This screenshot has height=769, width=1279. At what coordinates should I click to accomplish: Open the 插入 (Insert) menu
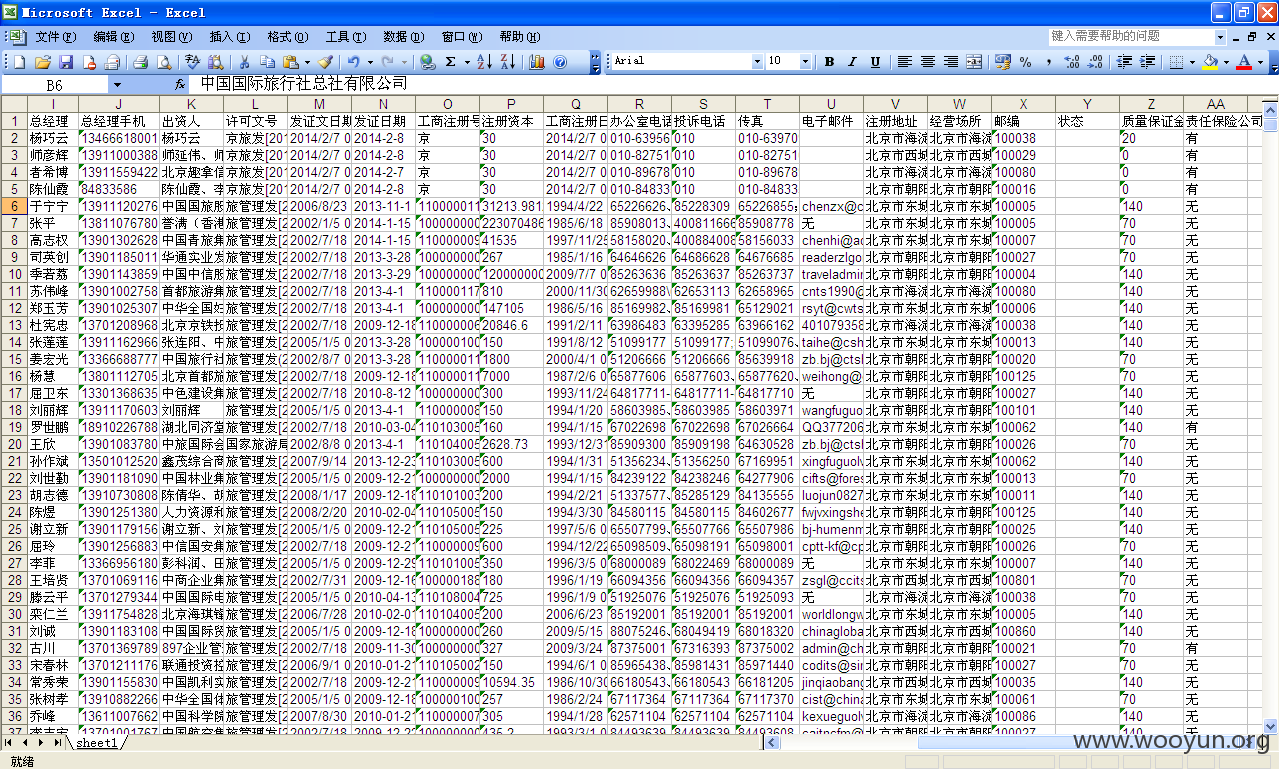(x=230, y=37)
